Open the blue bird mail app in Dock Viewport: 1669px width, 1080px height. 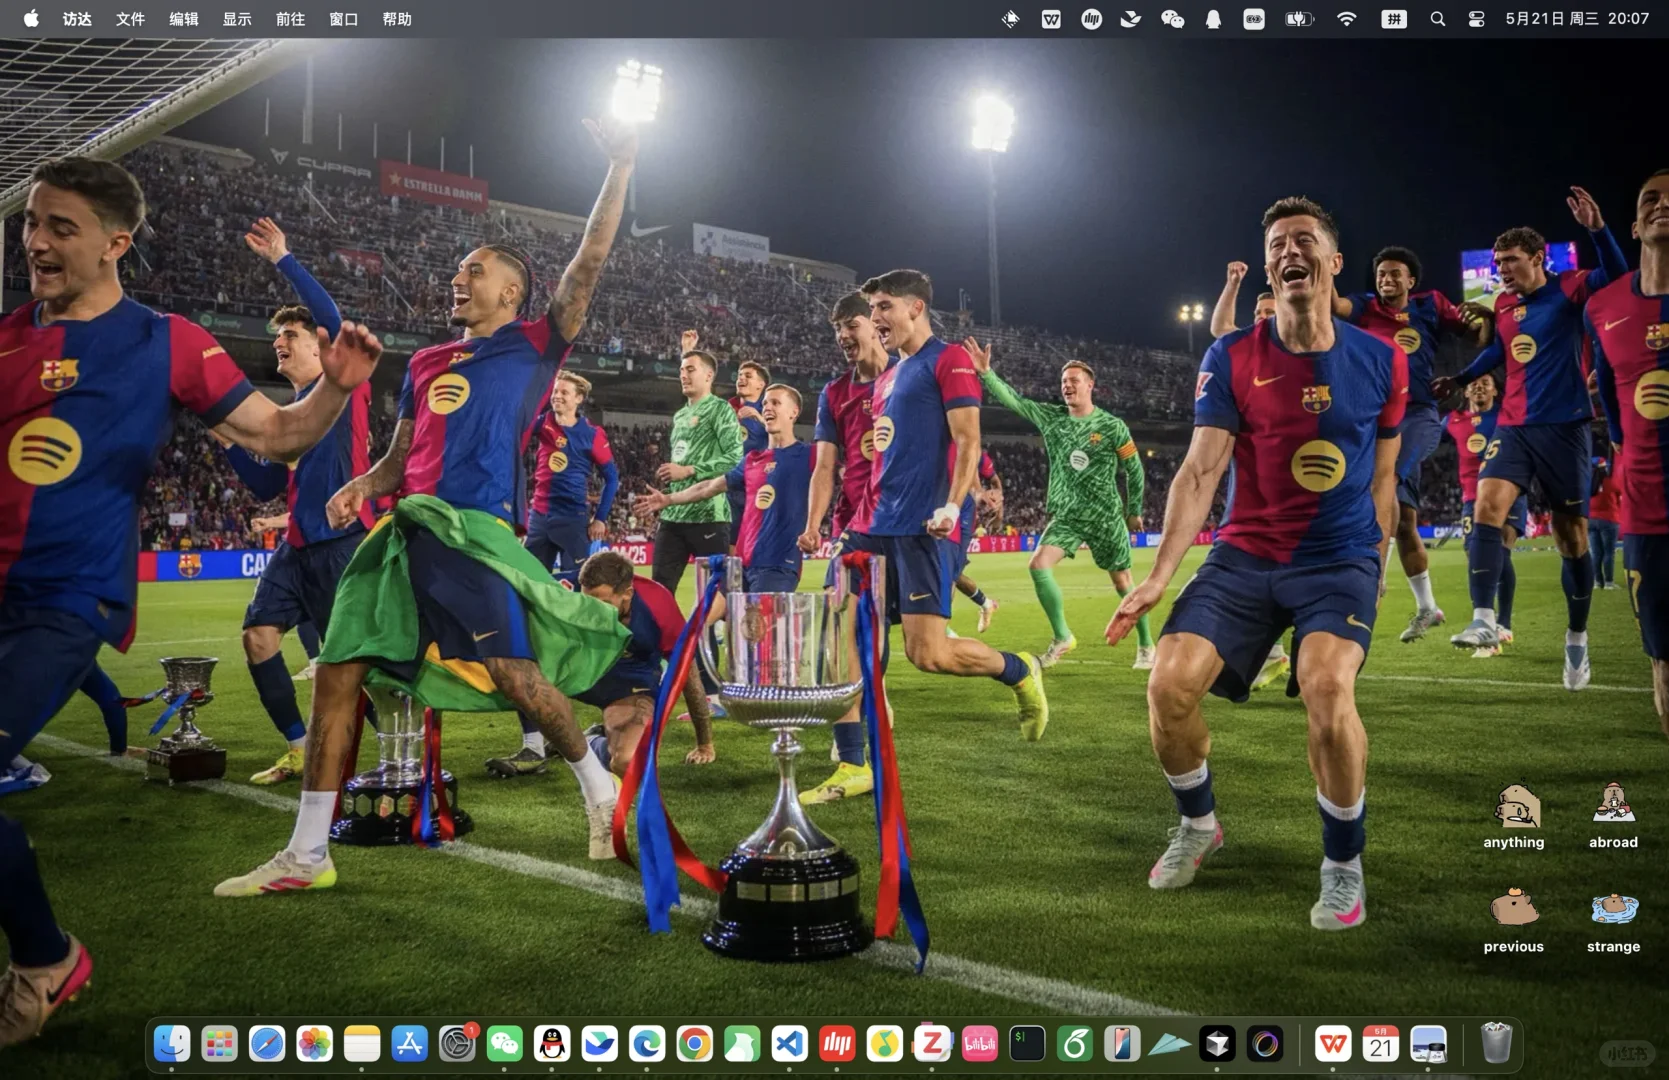(x=599, y=1044)
